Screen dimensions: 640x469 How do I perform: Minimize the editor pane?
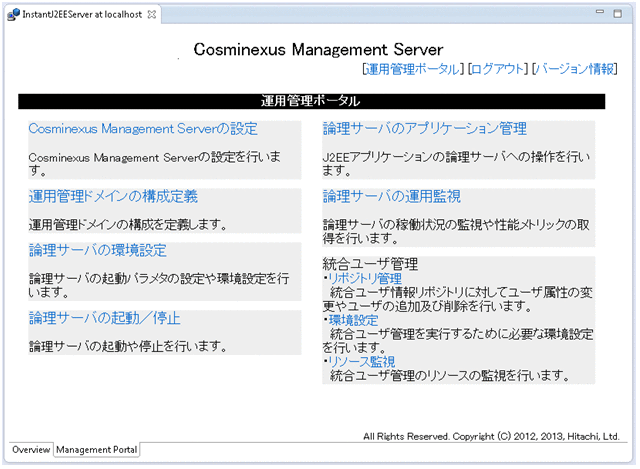coord(600,13)
